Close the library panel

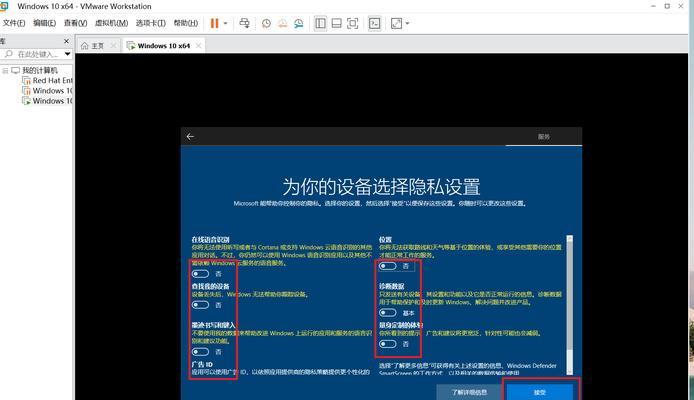point(66,41)
